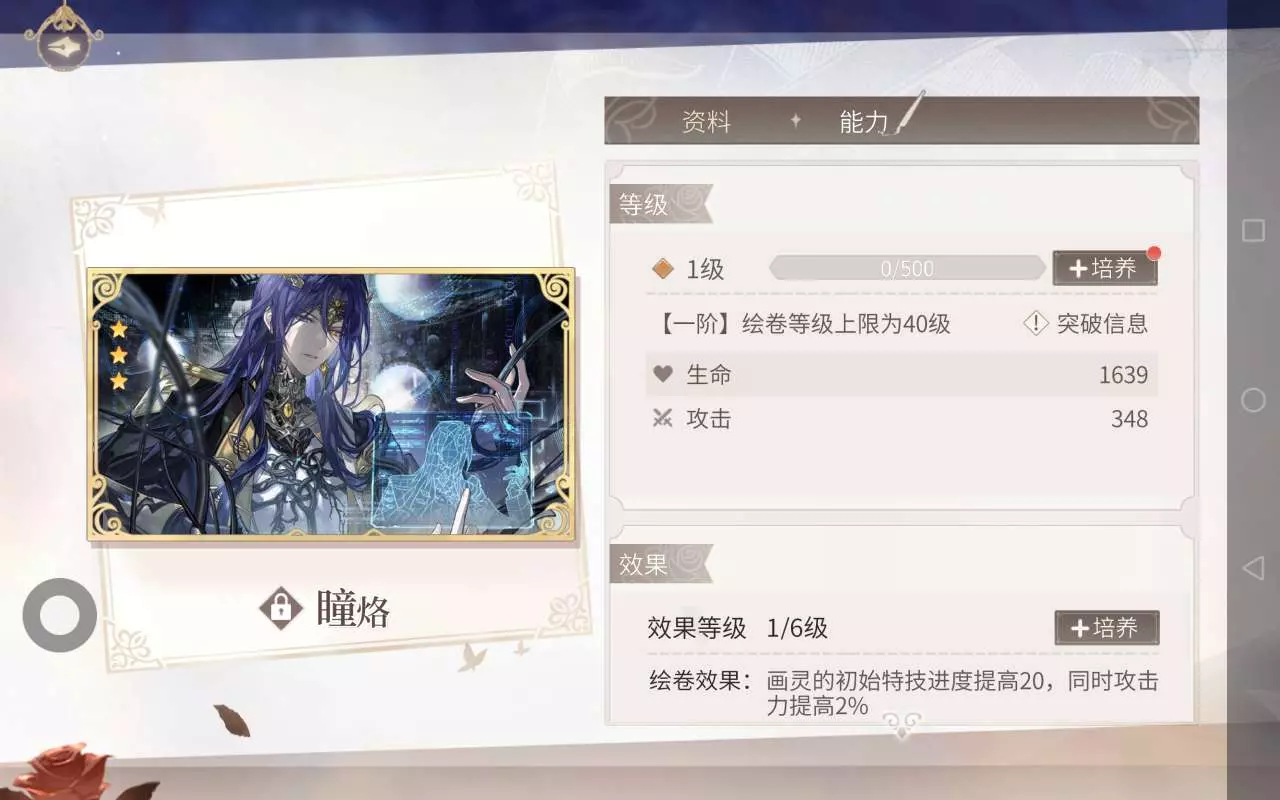Tap the exclamation icon for 突破信息

click(1036, 323)
